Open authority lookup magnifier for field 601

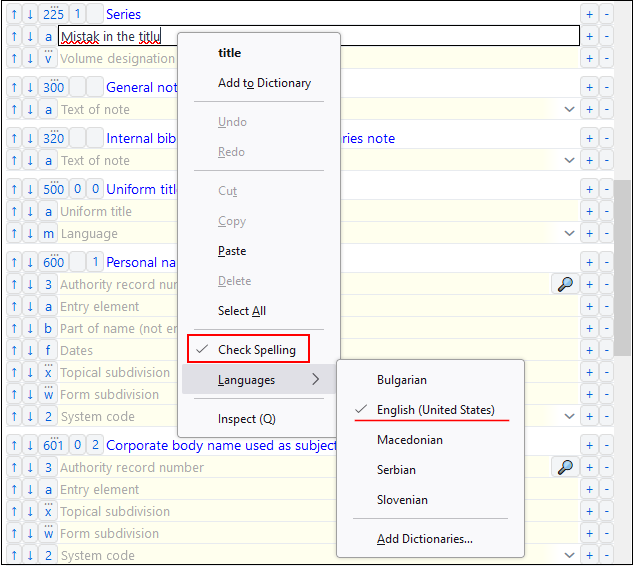click(565, 467)
